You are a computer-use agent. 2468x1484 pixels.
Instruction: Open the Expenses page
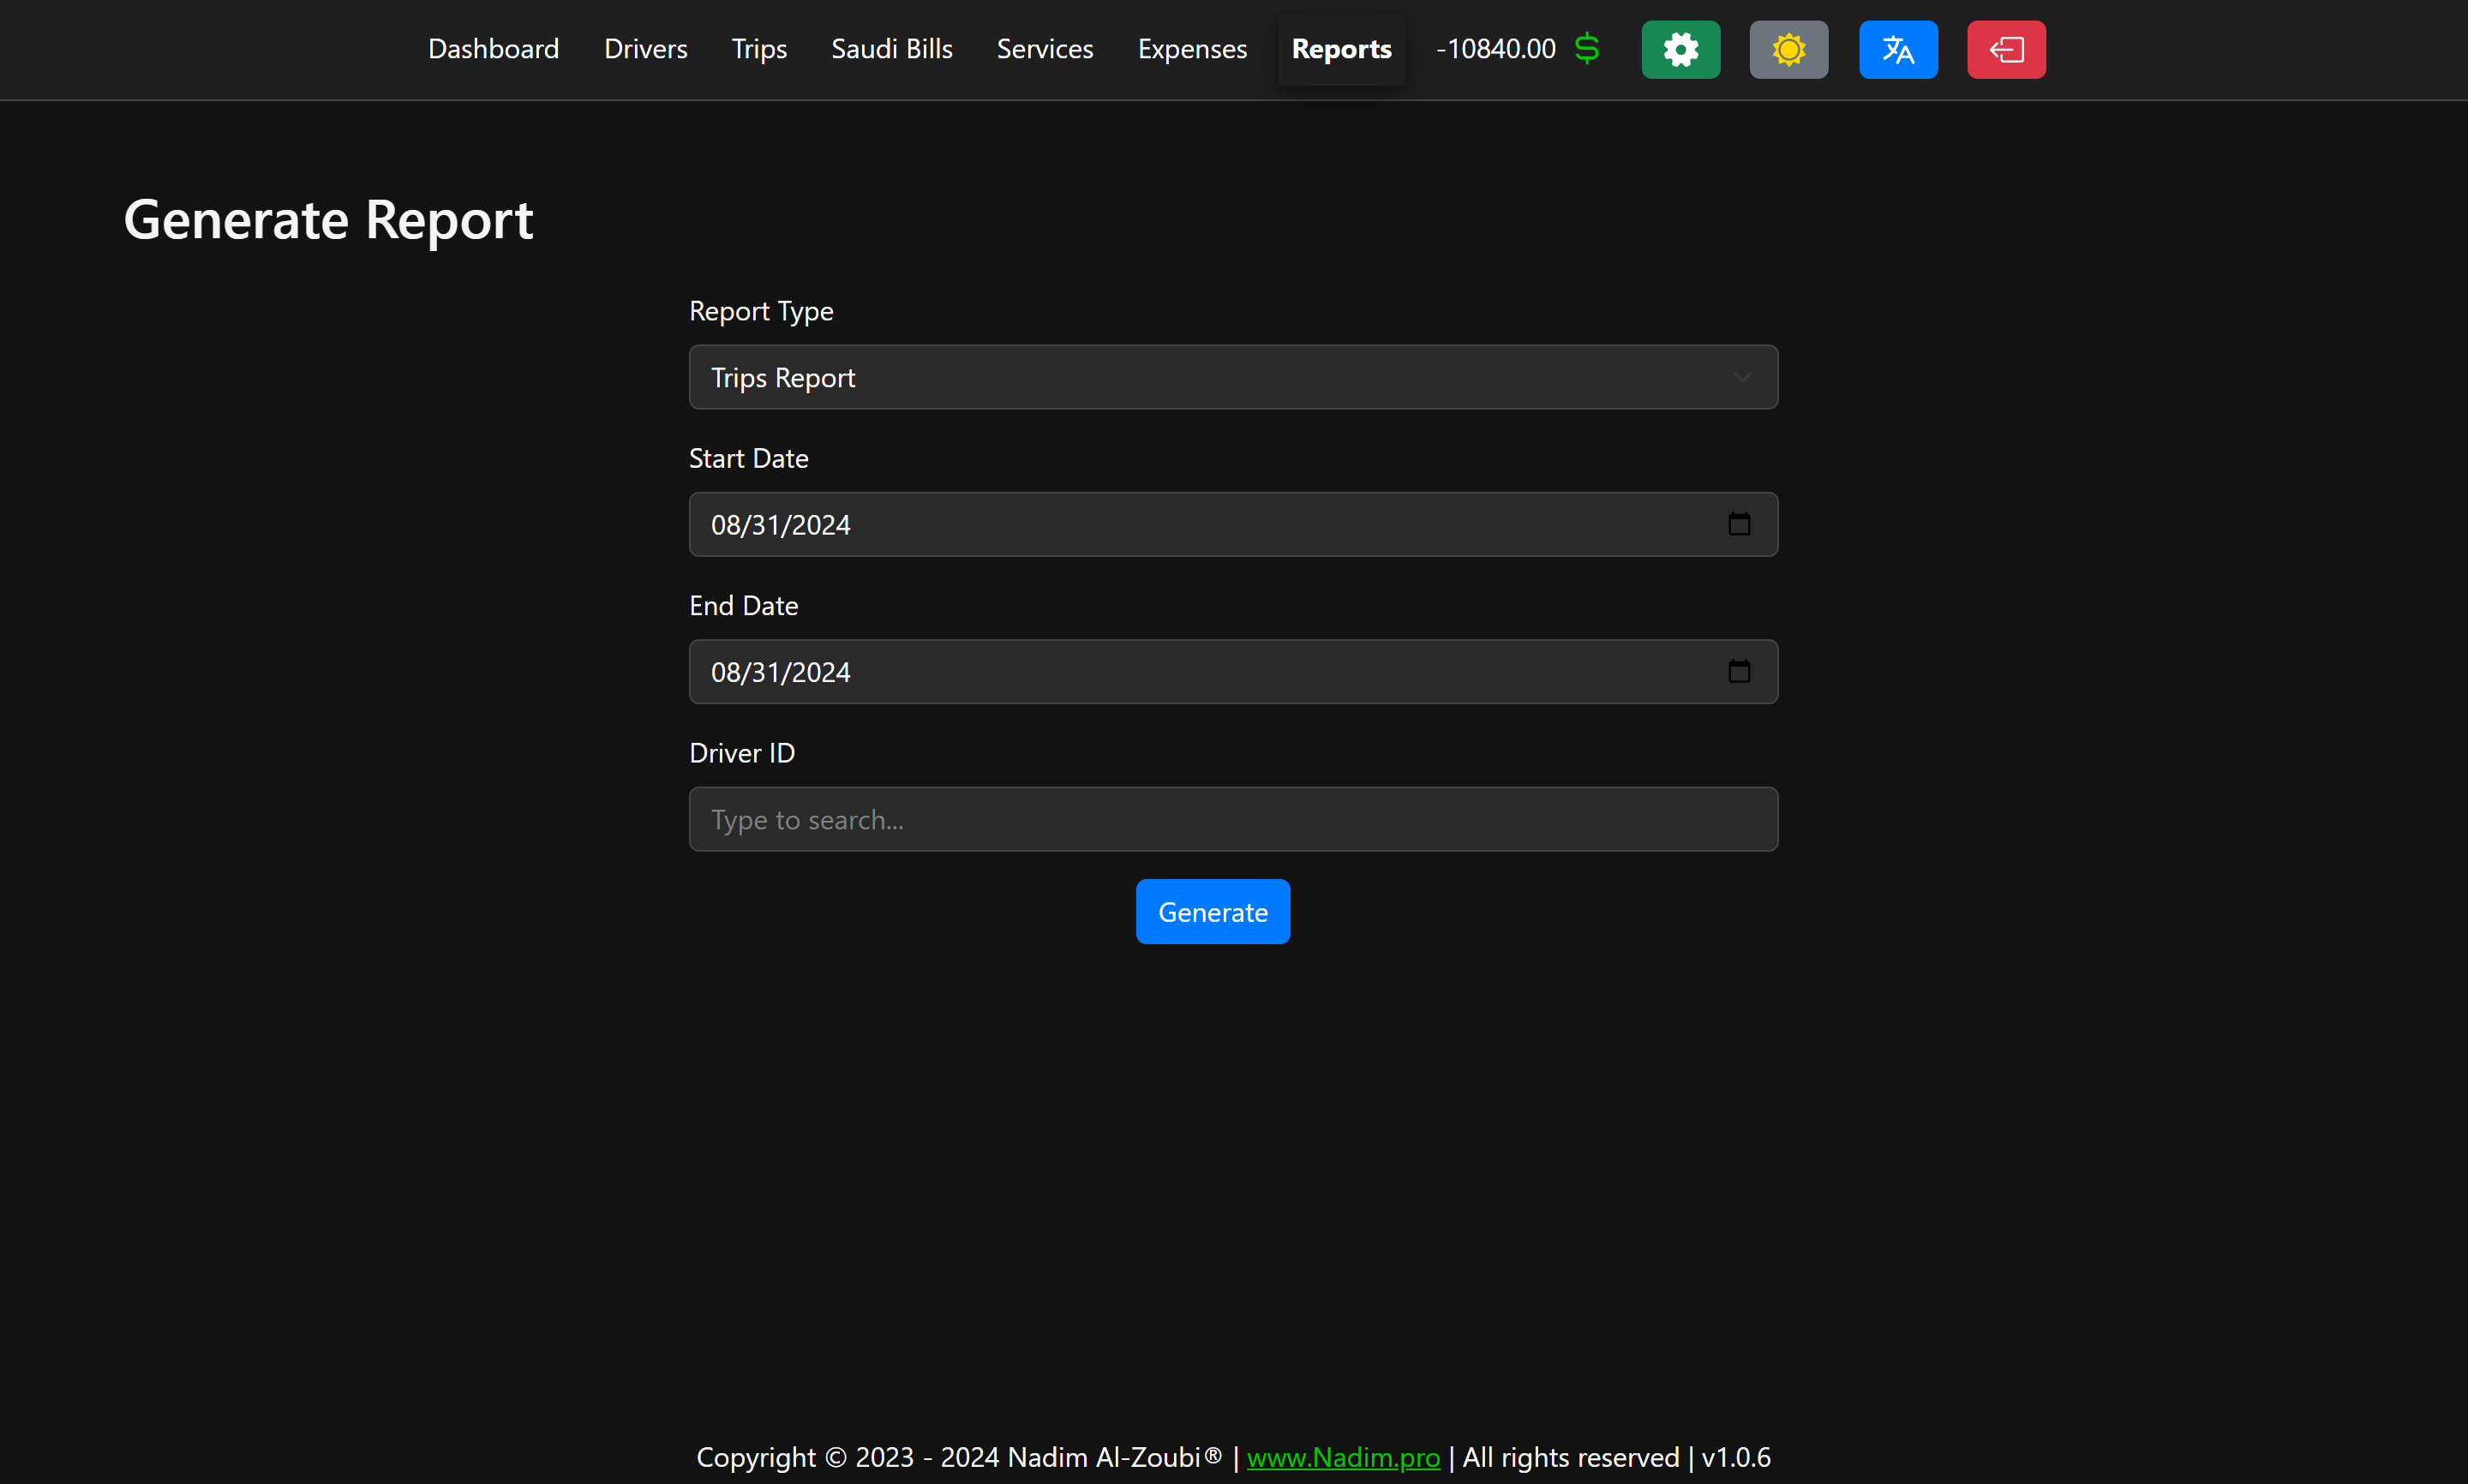(1191, 49)
